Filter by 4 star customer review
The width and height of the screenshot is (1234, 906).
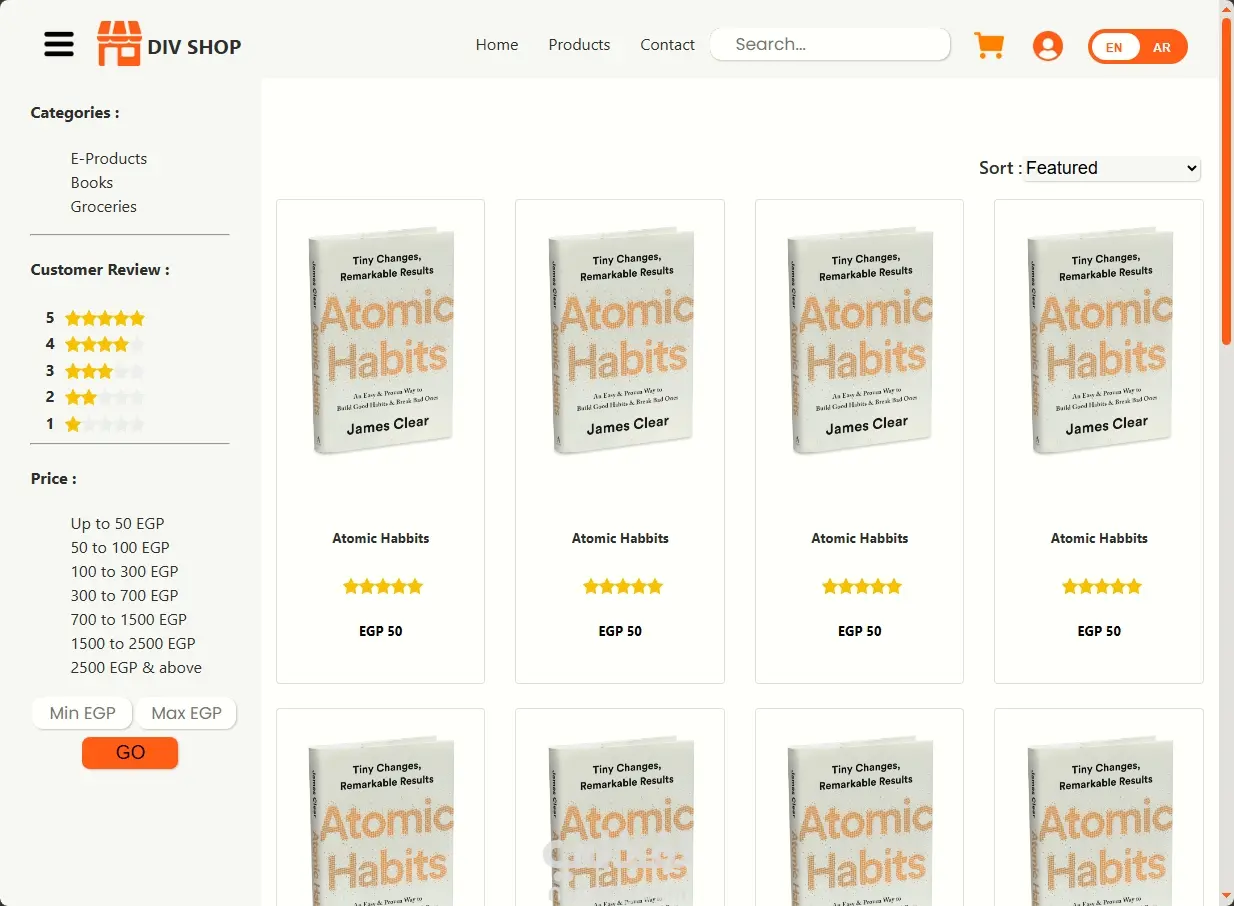[x=95, y=344]
